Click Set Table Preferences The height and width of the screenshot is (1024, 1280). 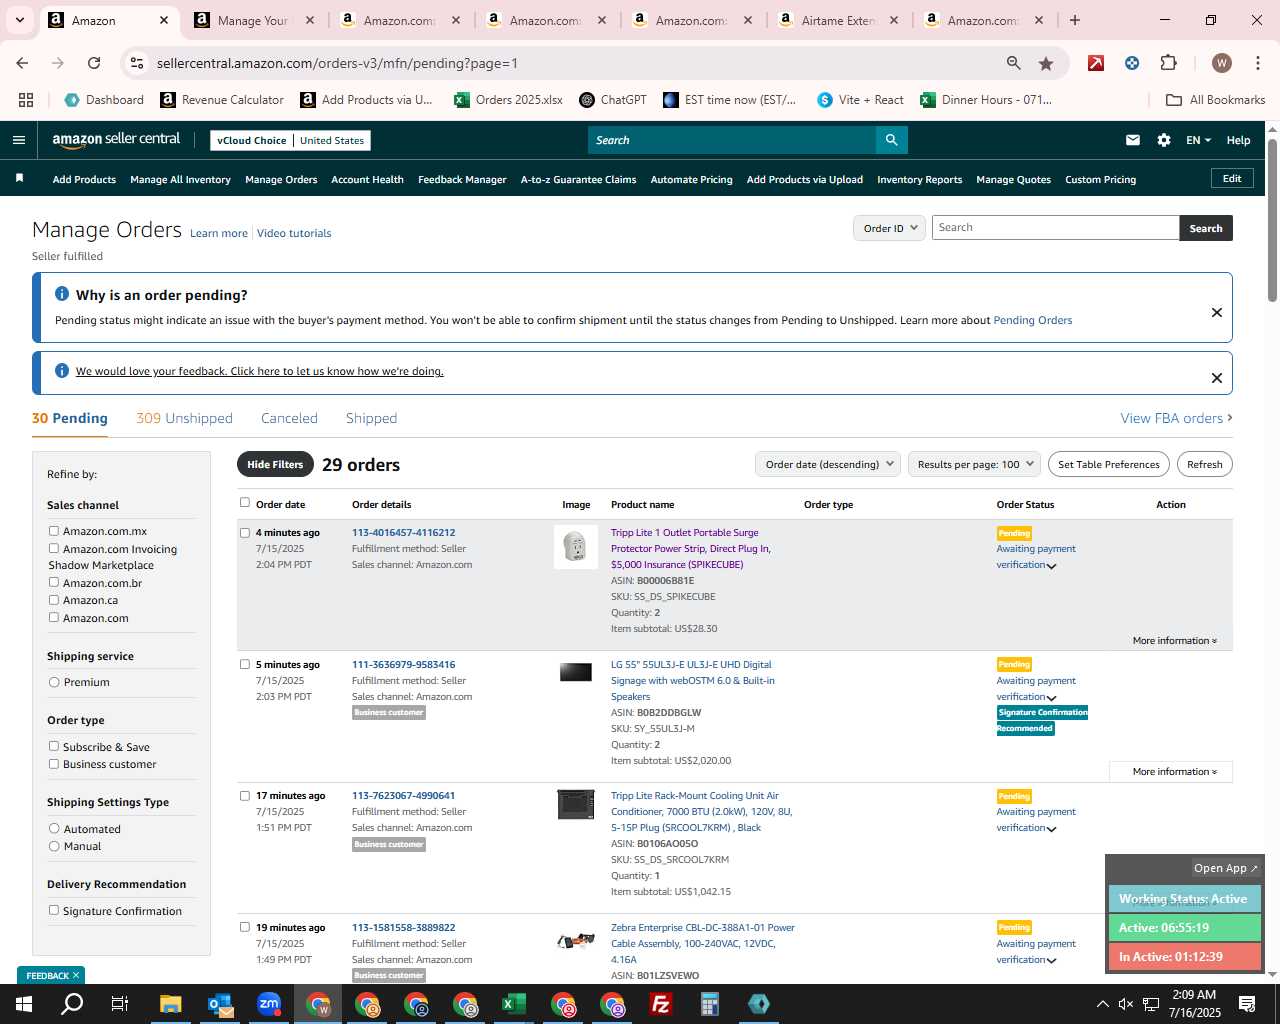tap(1109, 464)
